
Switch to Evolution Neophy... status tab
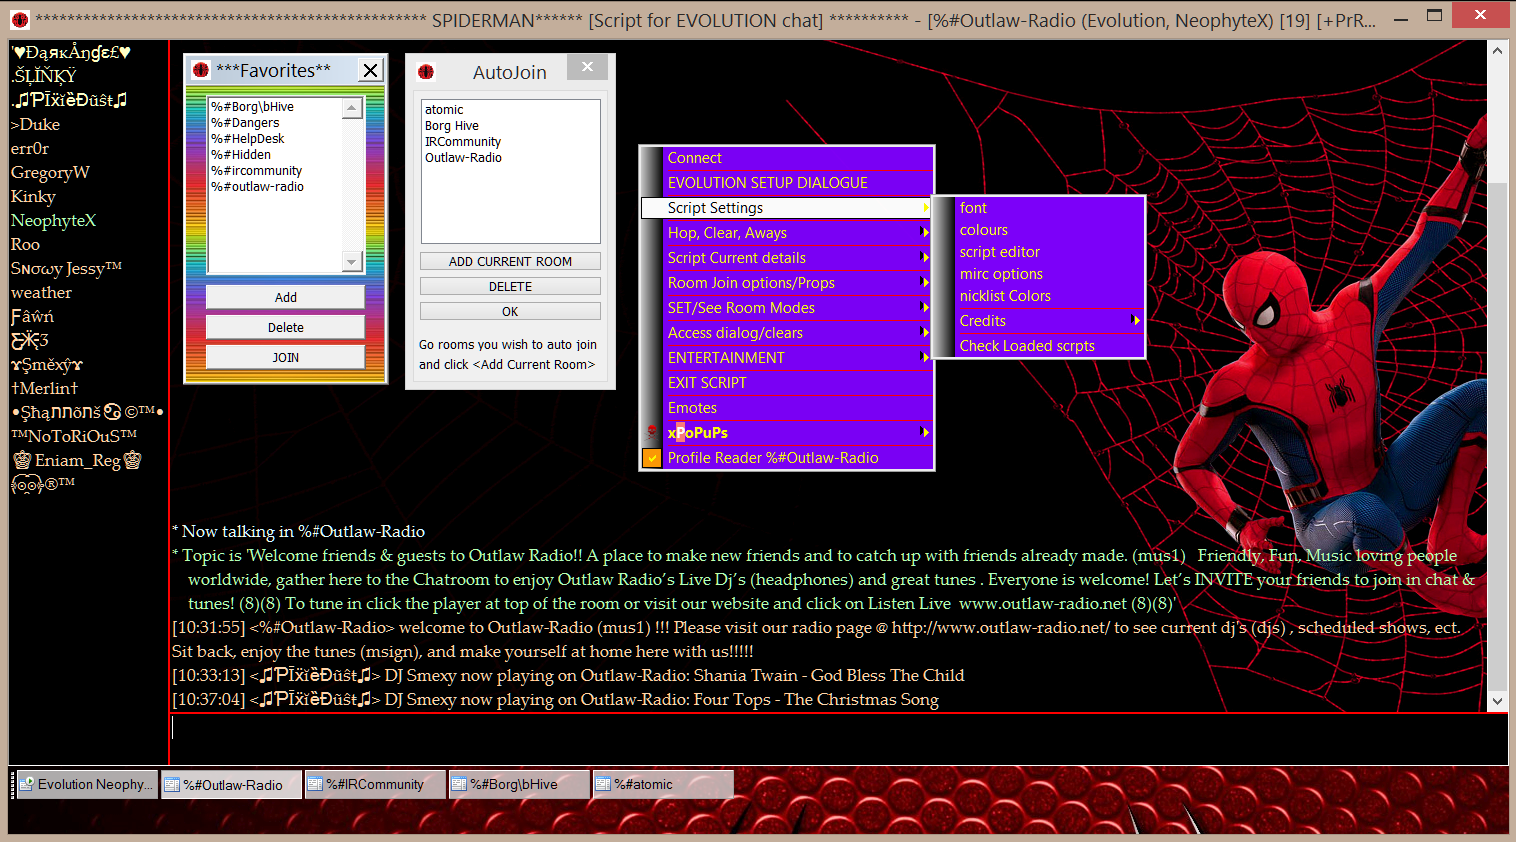(87, 784)
